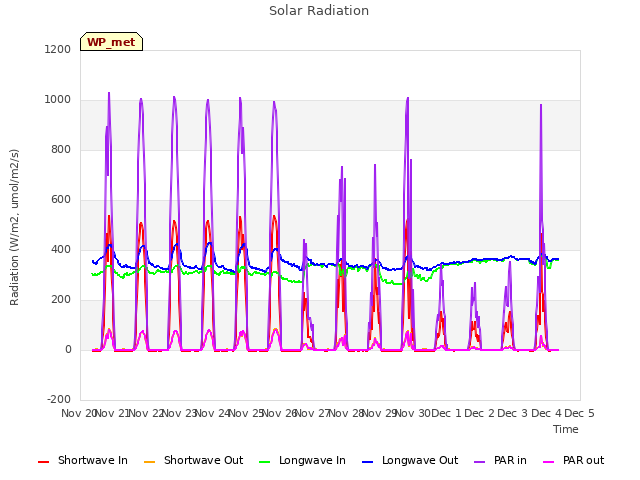Click the 200 y-axis tick label

pyautogui.click(x=61, y=300)
